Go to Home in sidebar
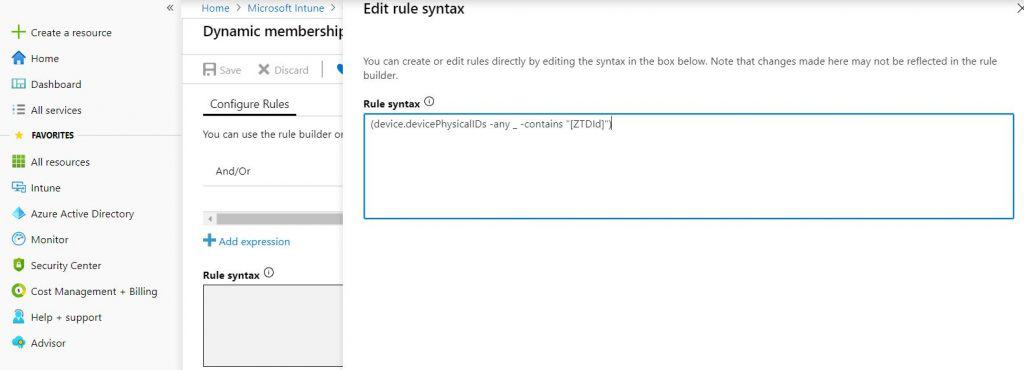Viewport: 1024px width, 370px height. point(44,59)
